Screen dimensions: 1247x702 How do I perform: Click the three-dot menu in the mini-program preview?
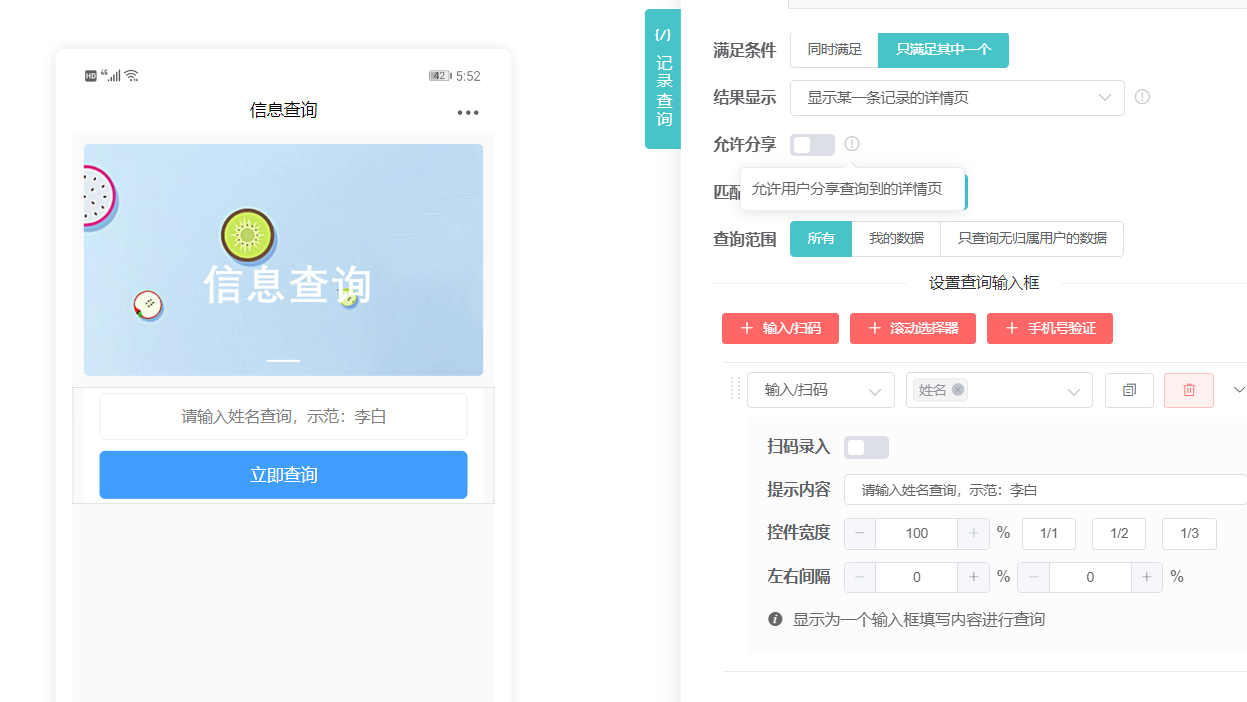click(467, 112)
